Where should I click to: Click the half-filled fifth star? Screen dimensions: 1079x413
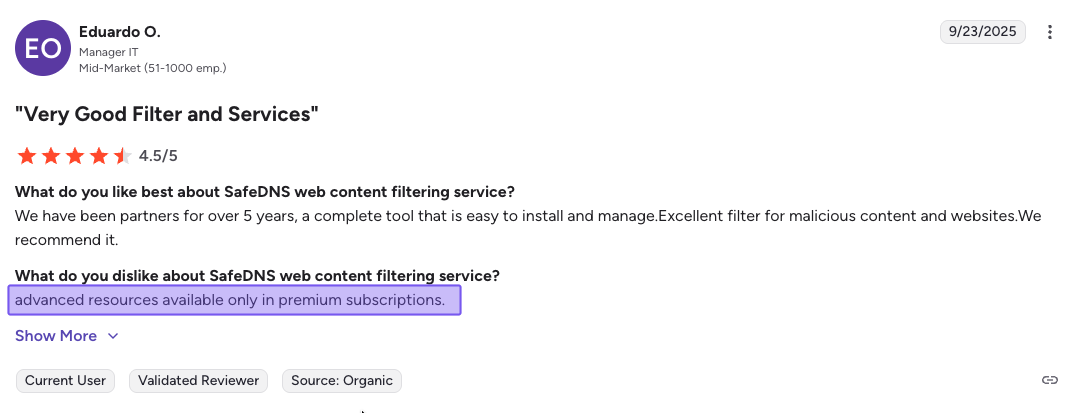point(122,156)
